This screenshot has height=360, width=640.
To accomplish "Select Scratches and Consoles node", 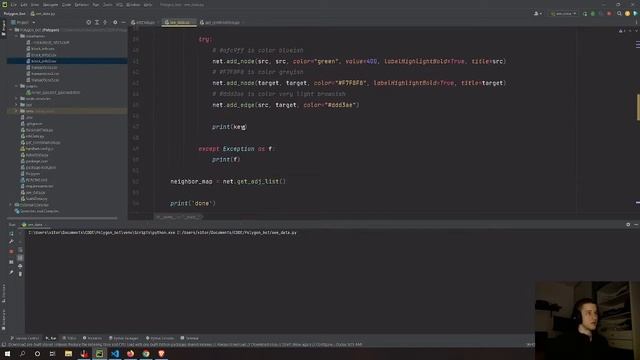I will click(37, 211).
